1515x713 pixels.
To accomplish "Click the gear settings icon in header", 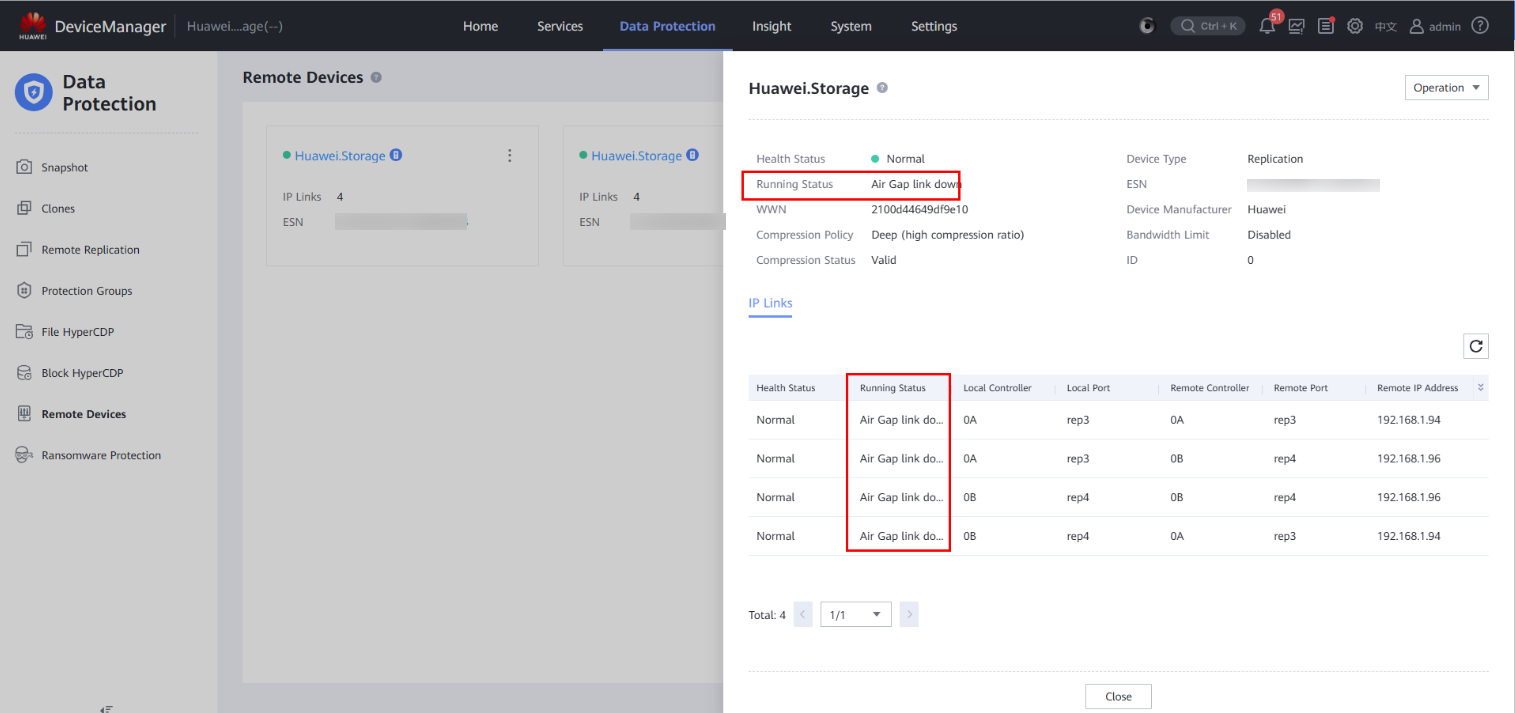I will coord(1355,27).
